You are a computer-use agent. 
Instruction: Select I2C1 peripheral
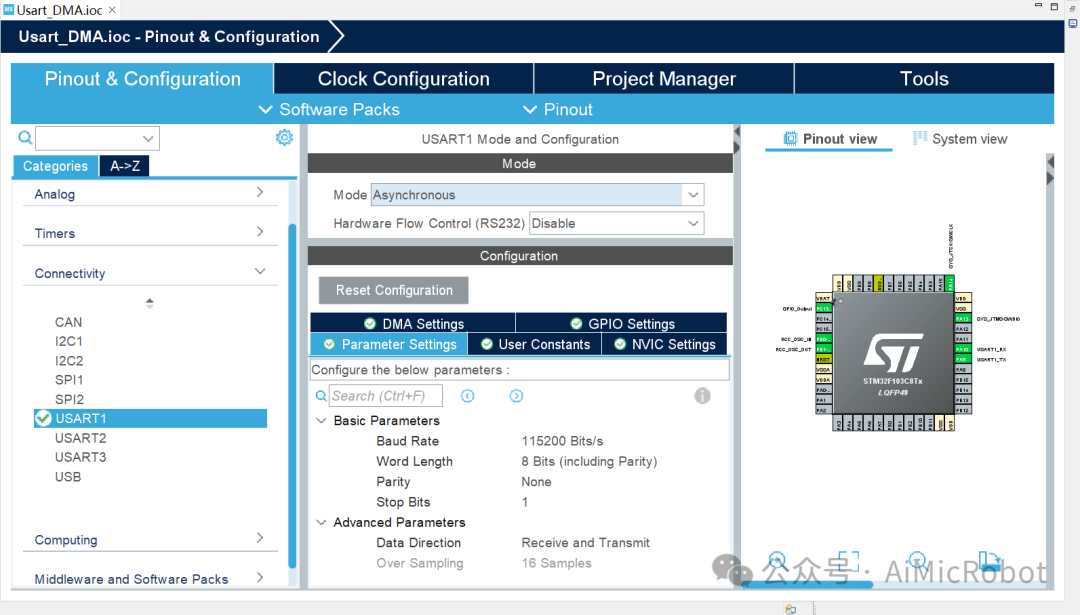pyautogui.click(x=69, y=342)
